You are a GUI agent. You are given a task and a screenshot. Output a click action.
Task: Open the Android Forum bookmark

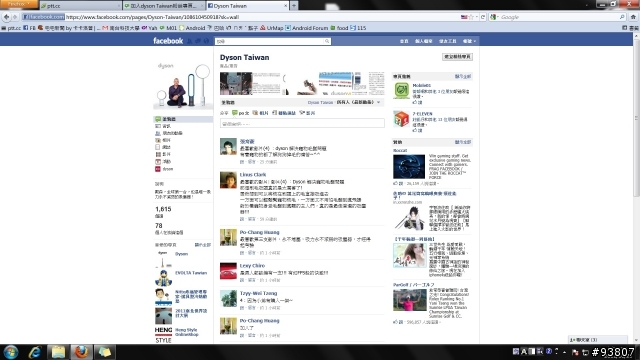click(x=307, y=28)
